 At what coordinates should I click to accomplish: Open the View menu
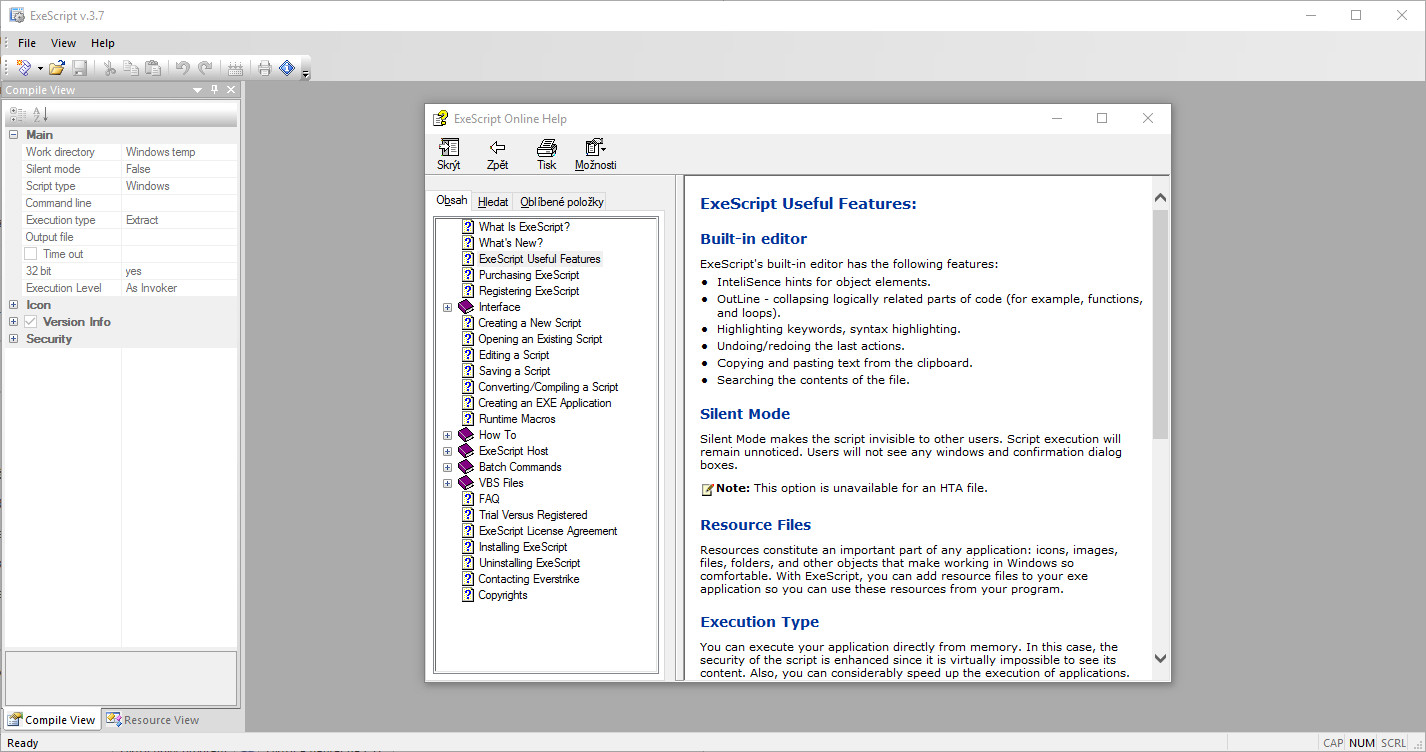click(x=63, y=43)
